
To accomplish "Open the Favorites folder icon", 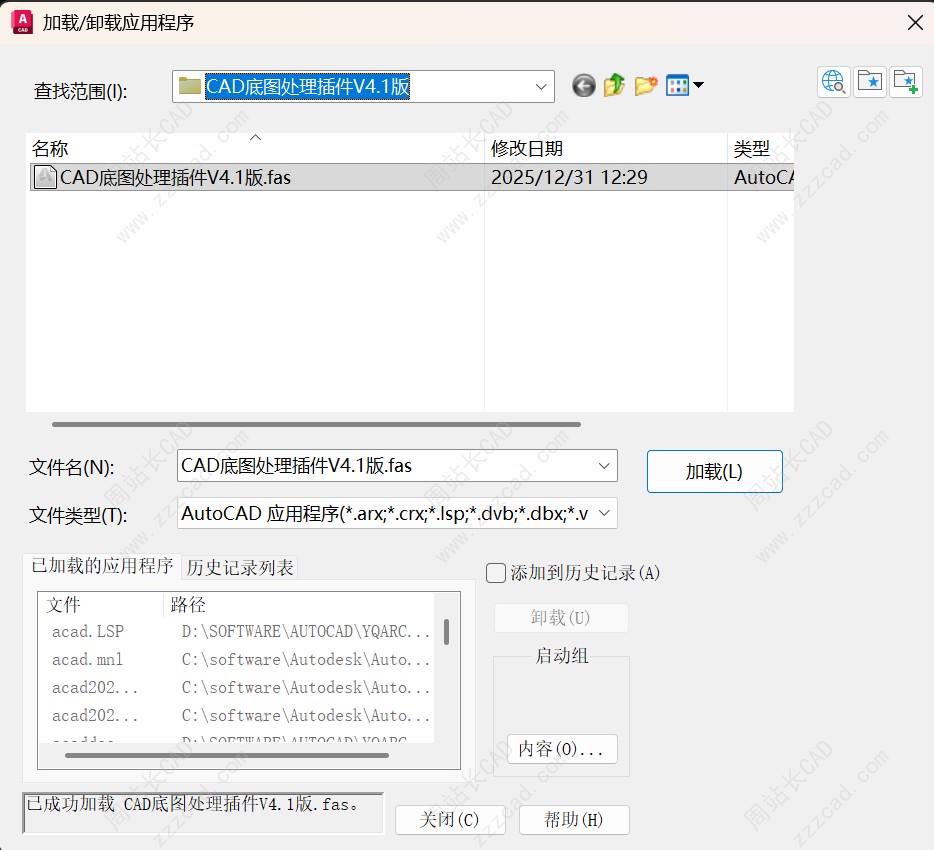I will tap(870, 83).
